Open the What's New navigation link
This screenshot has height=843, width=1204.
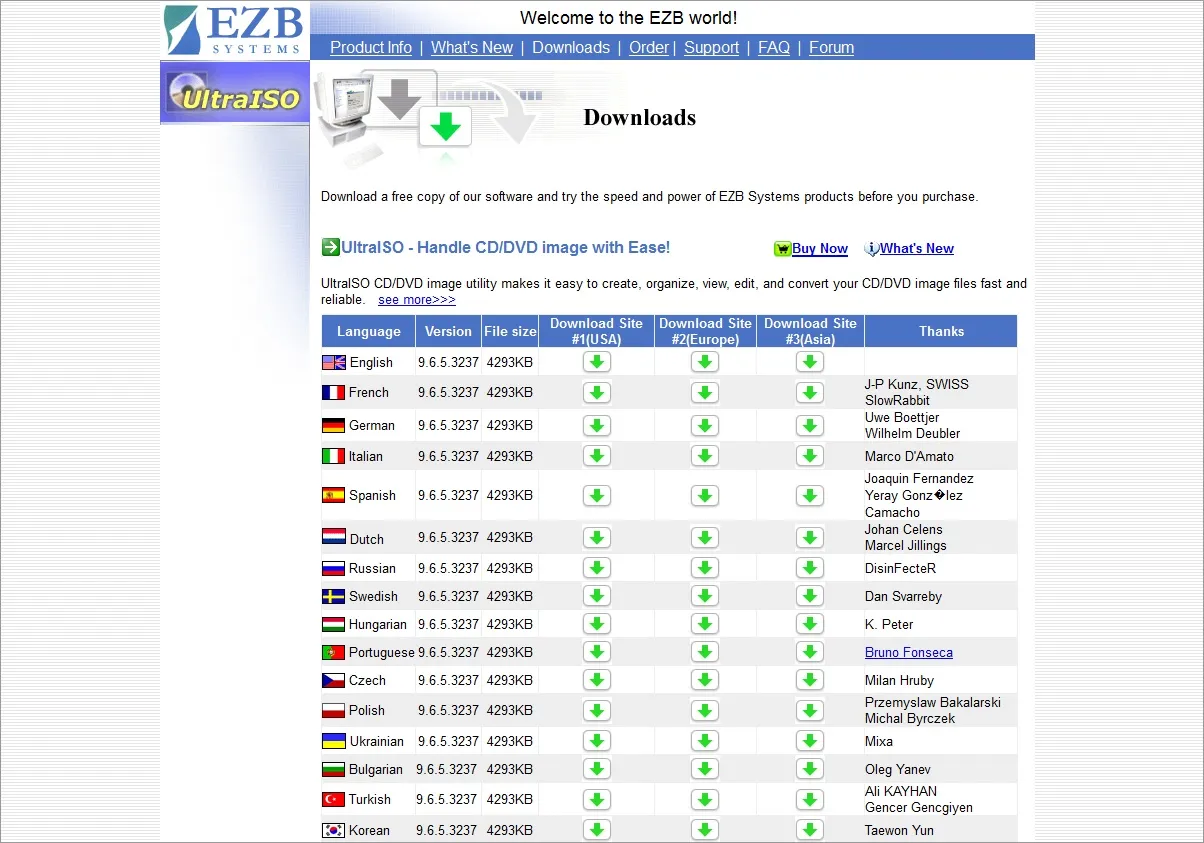[x=472, y=47]
